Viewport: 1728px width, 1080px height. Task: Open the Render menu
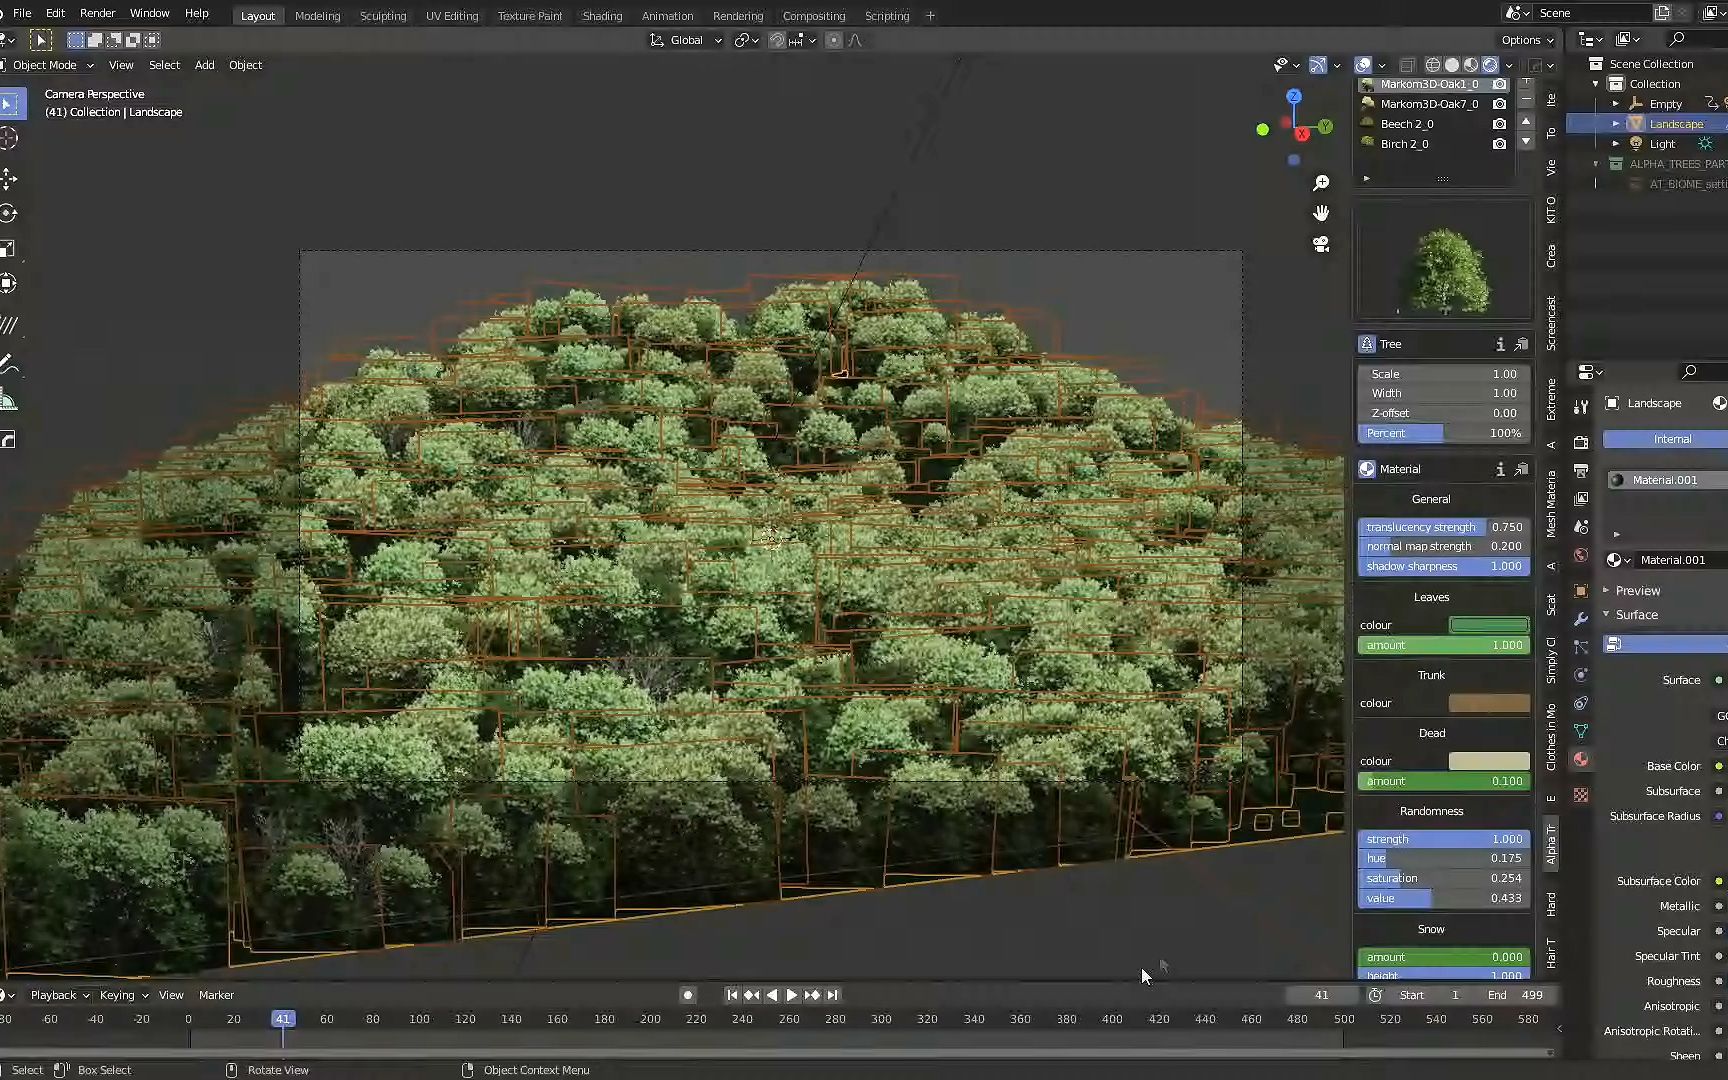[97, 13]
